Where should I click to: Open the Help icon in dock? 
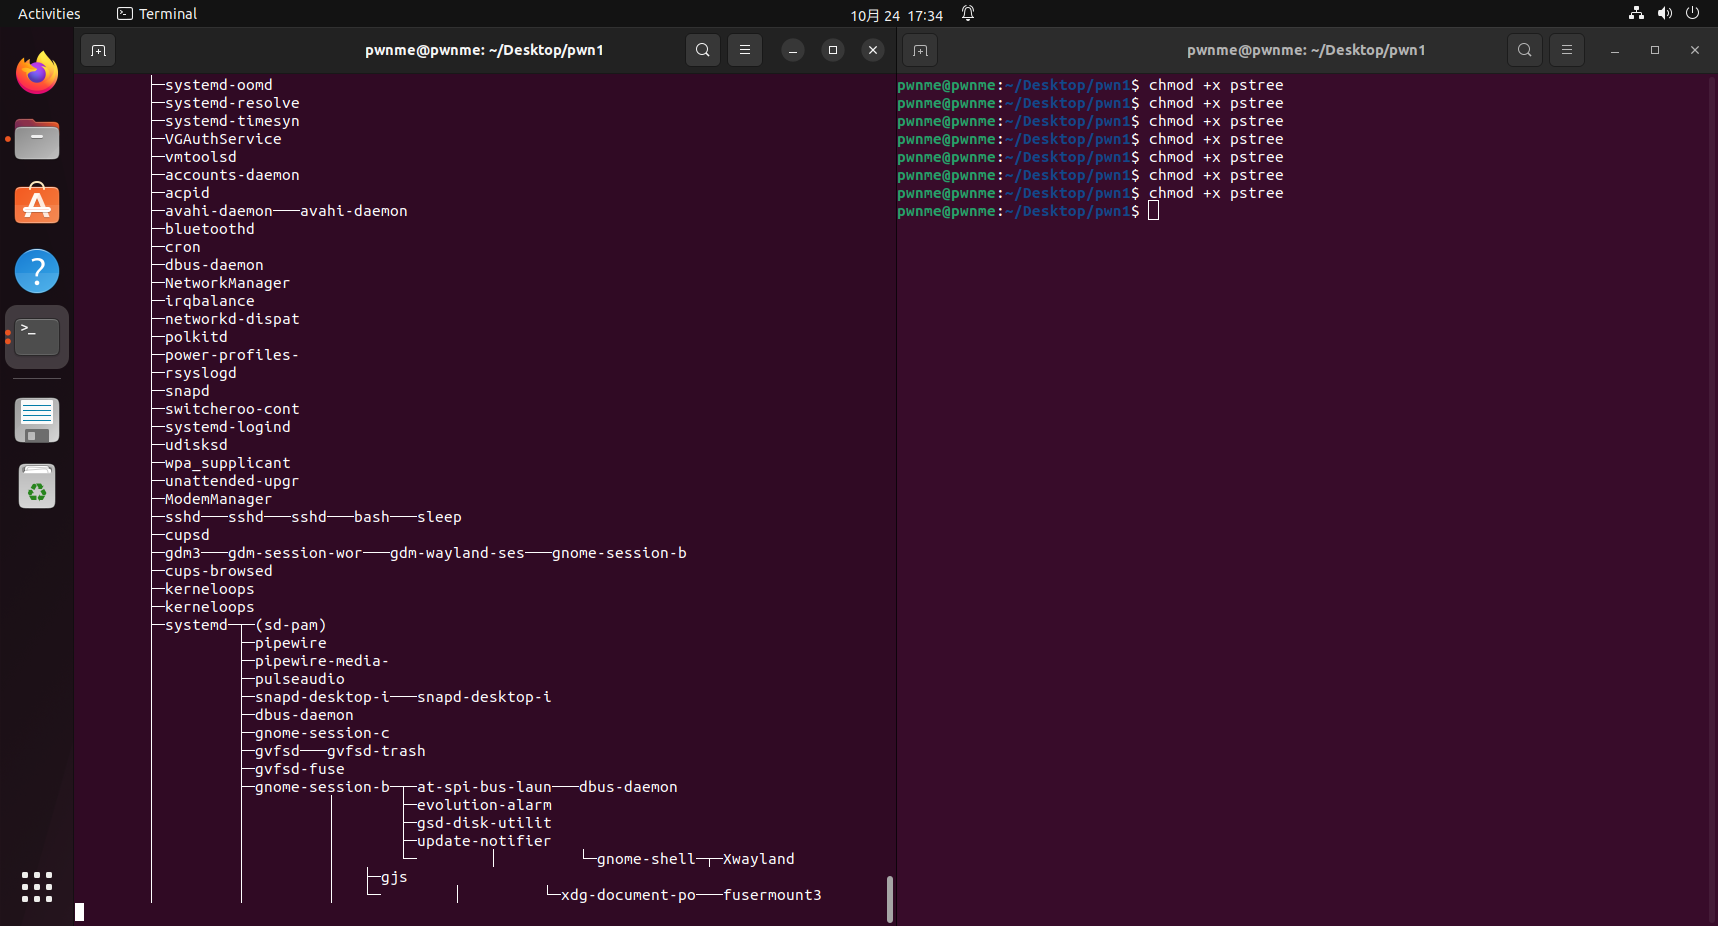(x=37, y=271)
